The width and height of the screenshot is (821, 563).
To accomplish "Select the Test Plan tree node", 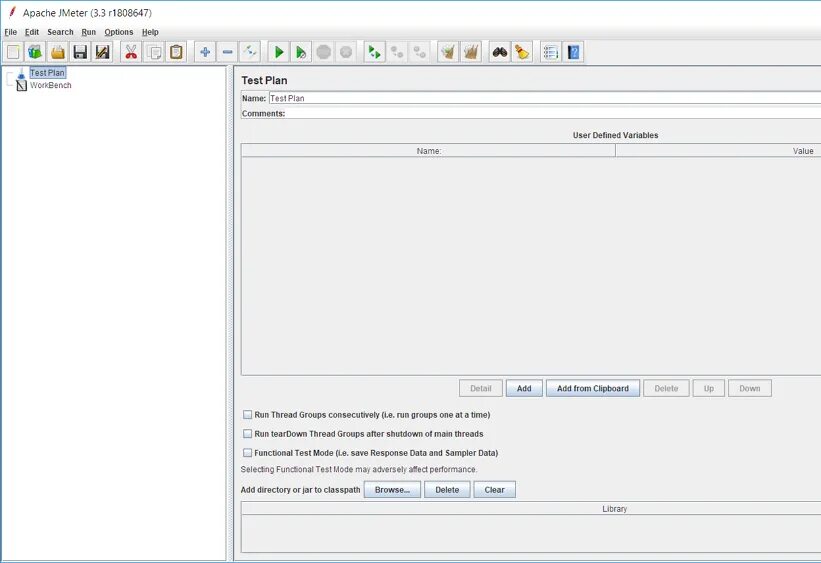I will [47, 73].
